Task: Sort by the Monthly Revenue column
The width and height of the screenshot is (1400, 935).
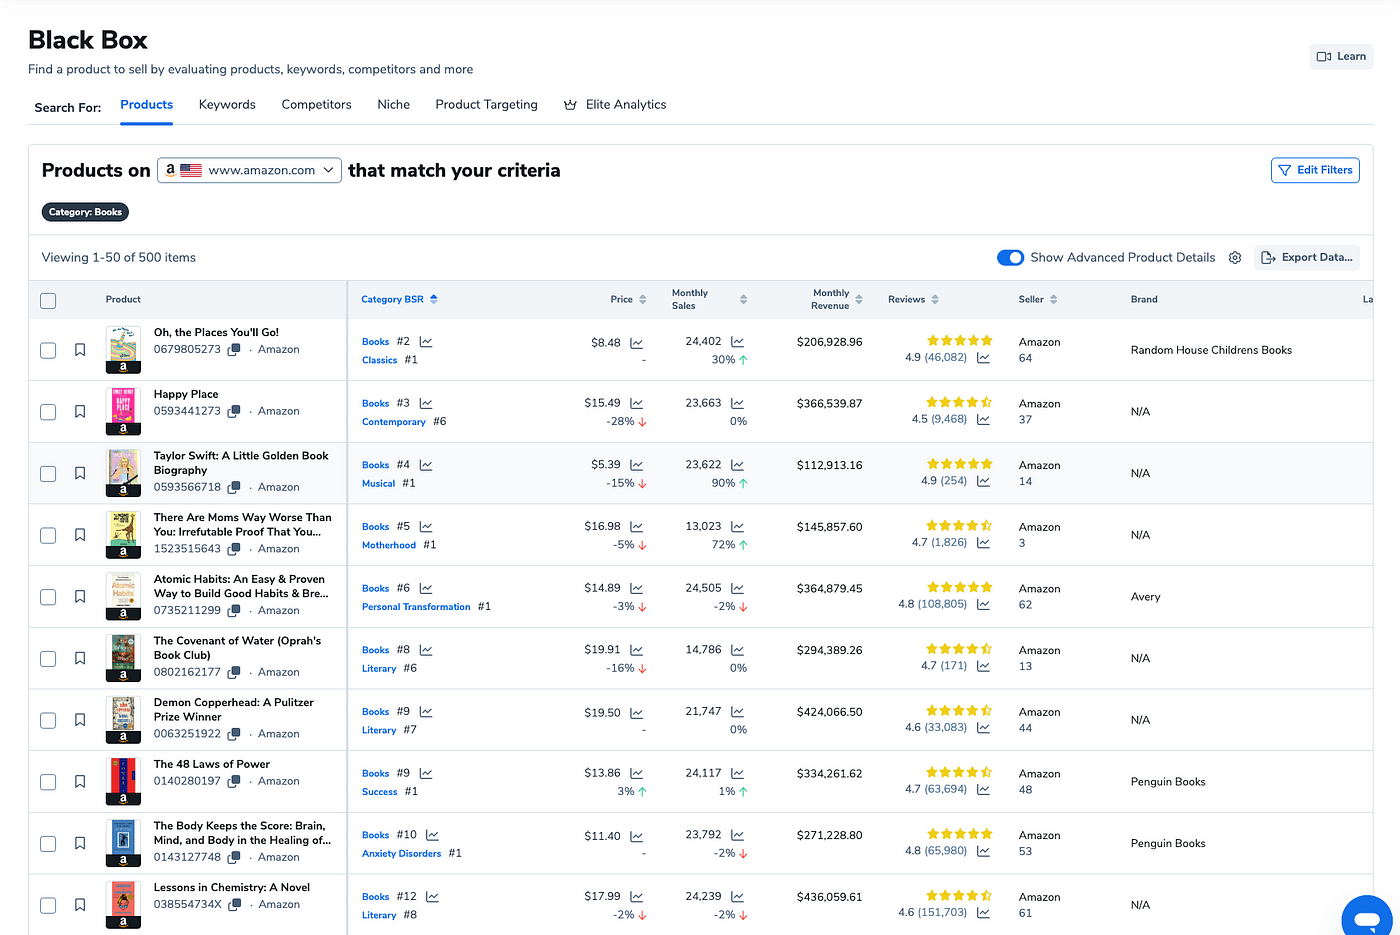Action: click(837, 299)
